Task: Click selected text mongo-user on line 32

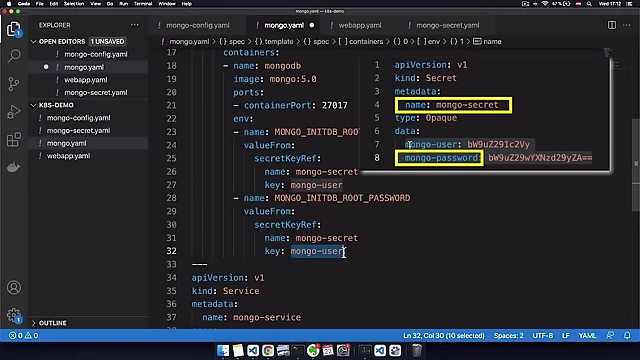Action: click(317, 251)
